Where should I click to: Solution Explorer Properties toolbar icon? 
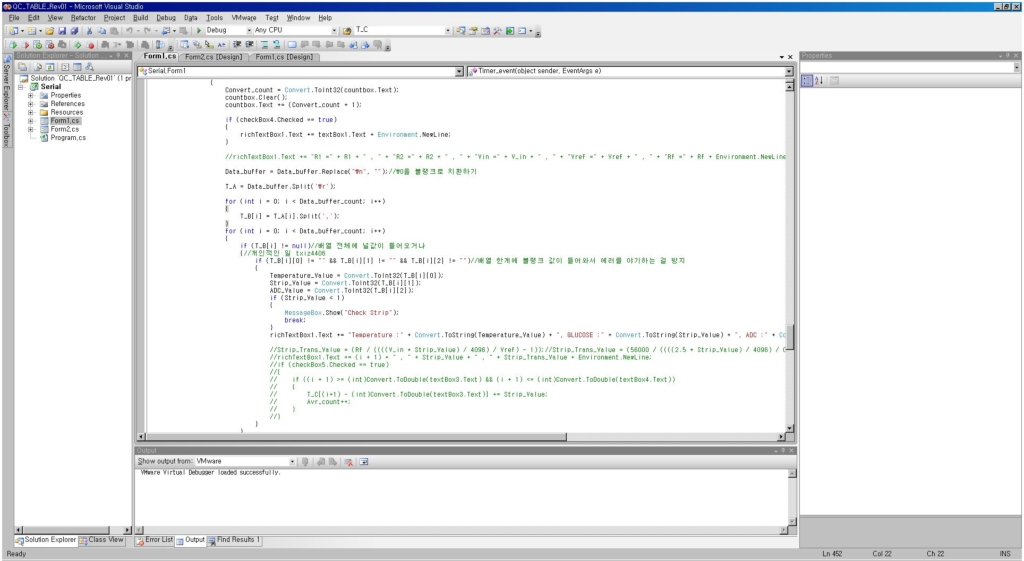coord(22,67)
